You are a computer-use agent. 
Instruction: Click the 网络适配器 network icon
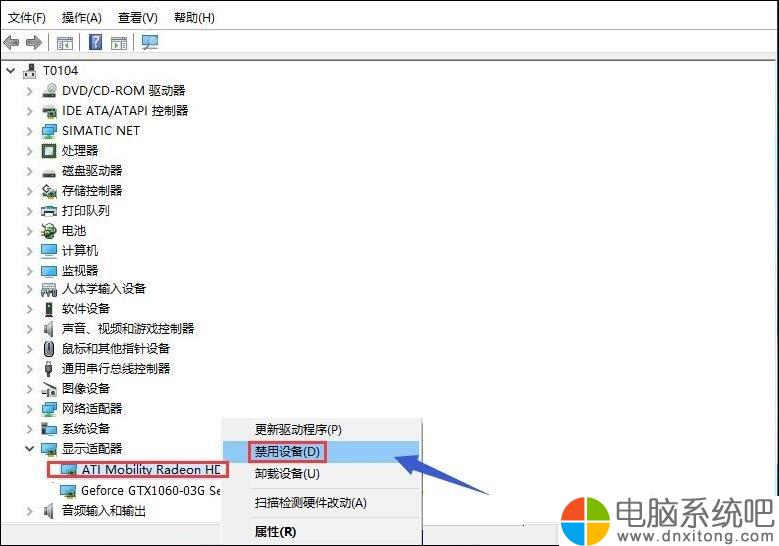49,409
